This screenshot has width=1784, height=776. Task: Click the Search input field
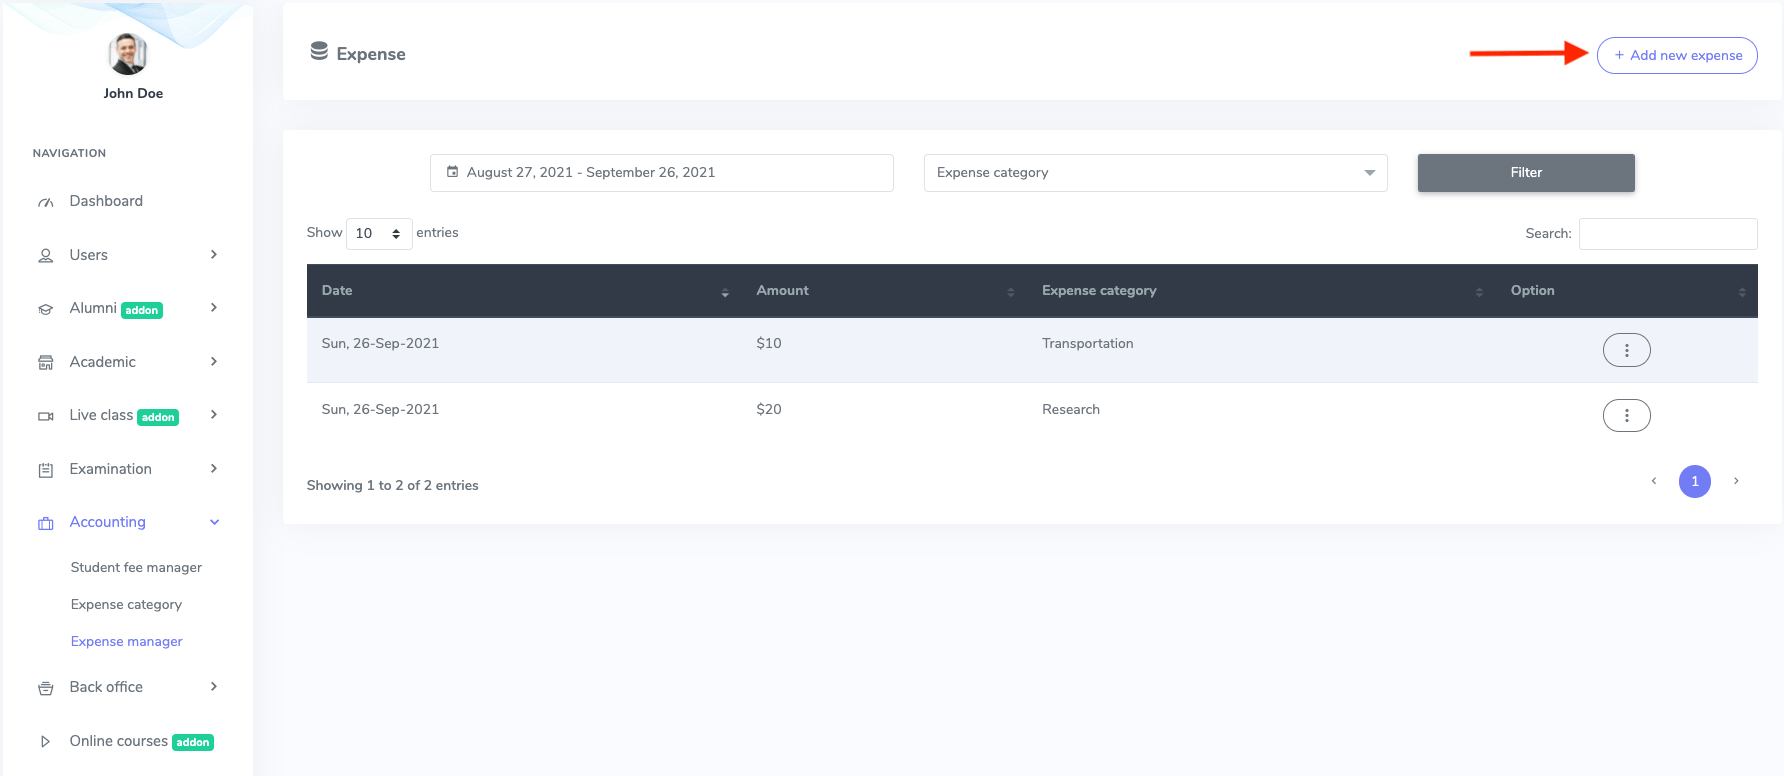tap(1667, 234)
